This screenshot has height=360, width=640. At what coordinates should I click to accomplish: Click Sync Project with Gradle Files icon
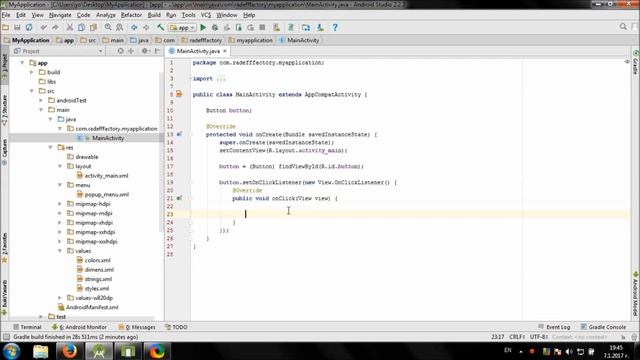(291, 27)
